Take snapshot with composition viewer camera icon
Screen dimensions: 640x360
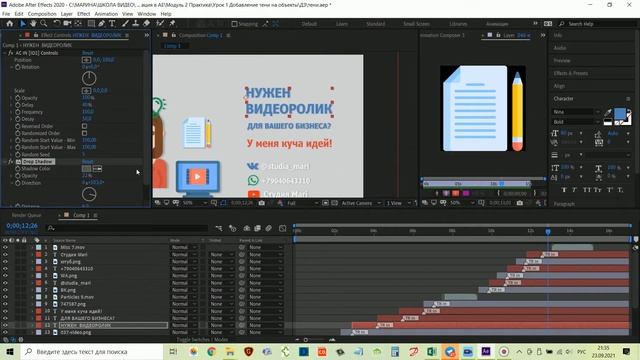tap(262, 203)
